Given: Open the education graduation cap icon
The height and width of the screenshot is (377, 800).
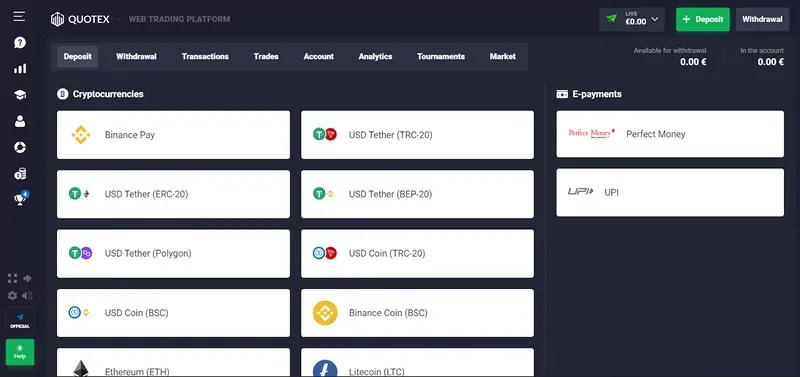Looking at the screenshot, I should tap(19, 95).
